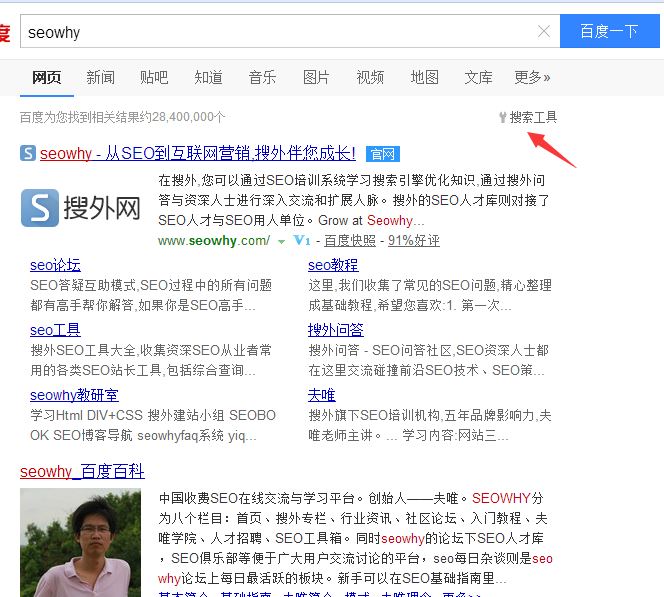Image resolution: width=664 pixels, height=597 pixels.
Task: Switch to the 新闻 tab
Action: 100,77
